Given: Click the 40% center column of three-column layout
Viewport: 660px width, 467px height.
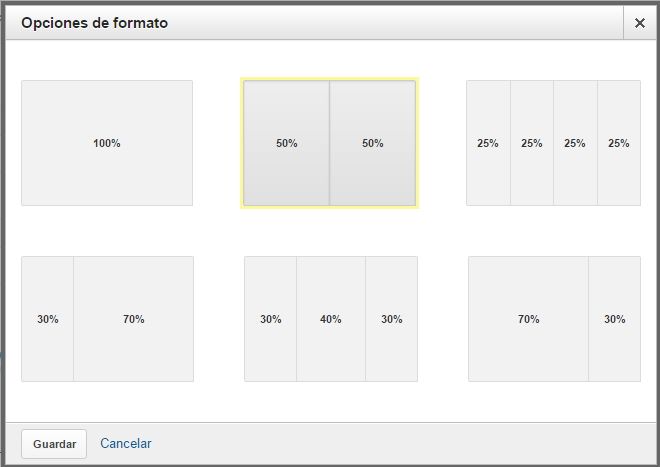Looking at the screenshot, I should [331, 319].
